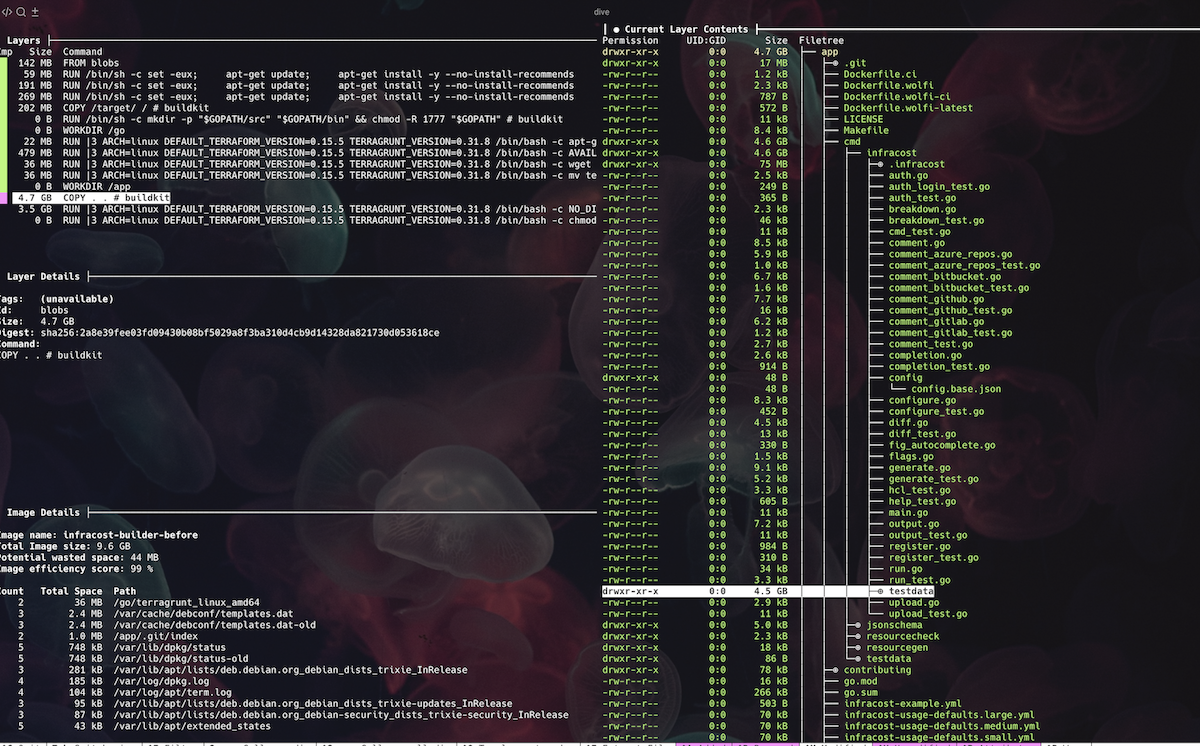Select the 479 MB RUN layer
Viewport: 1200px width, 746px height.
click(300, 153)
